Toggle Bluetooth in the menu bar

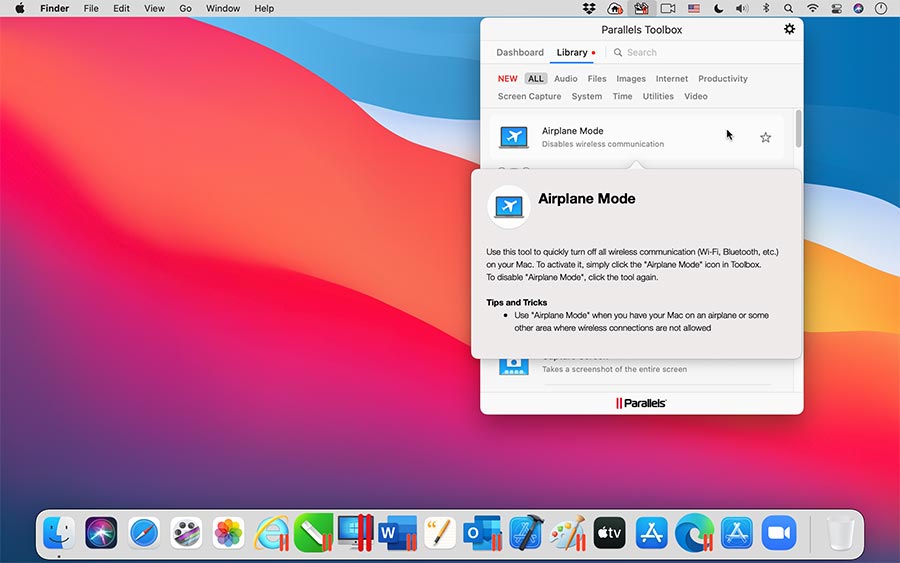(766, 8)
